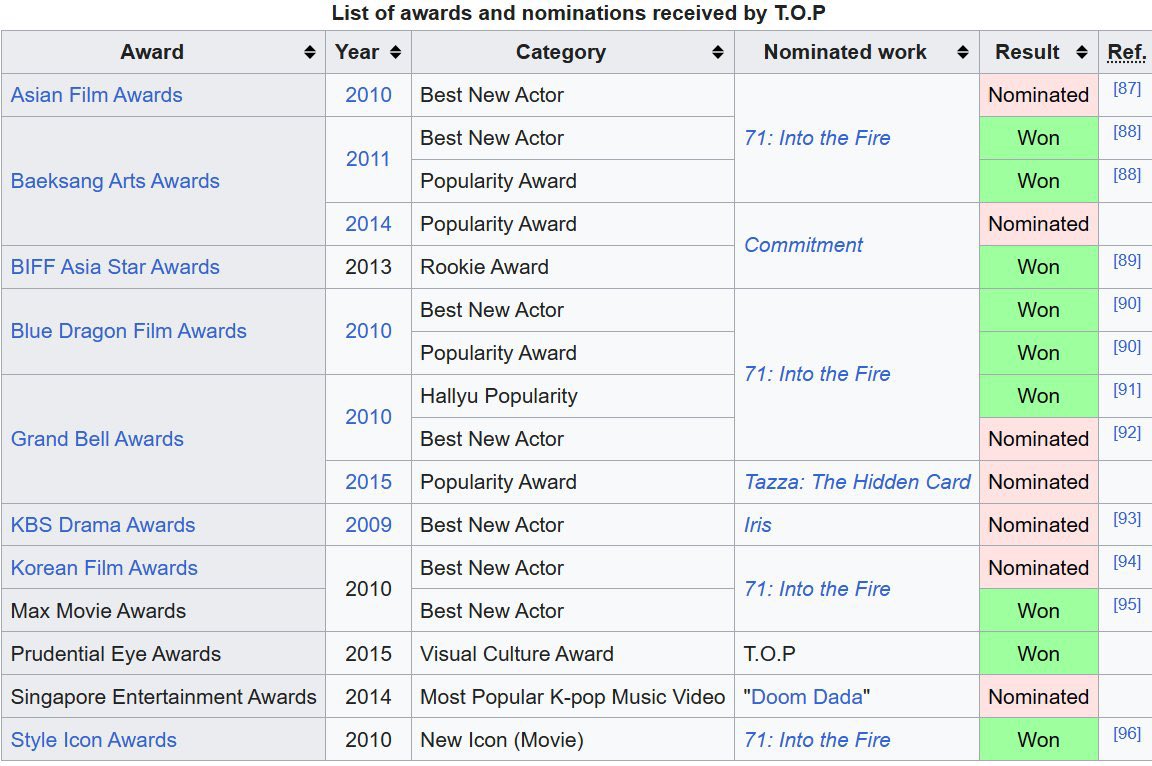
Task: Select Won result in Prudential Eye row
Action: coord(1039,654)
